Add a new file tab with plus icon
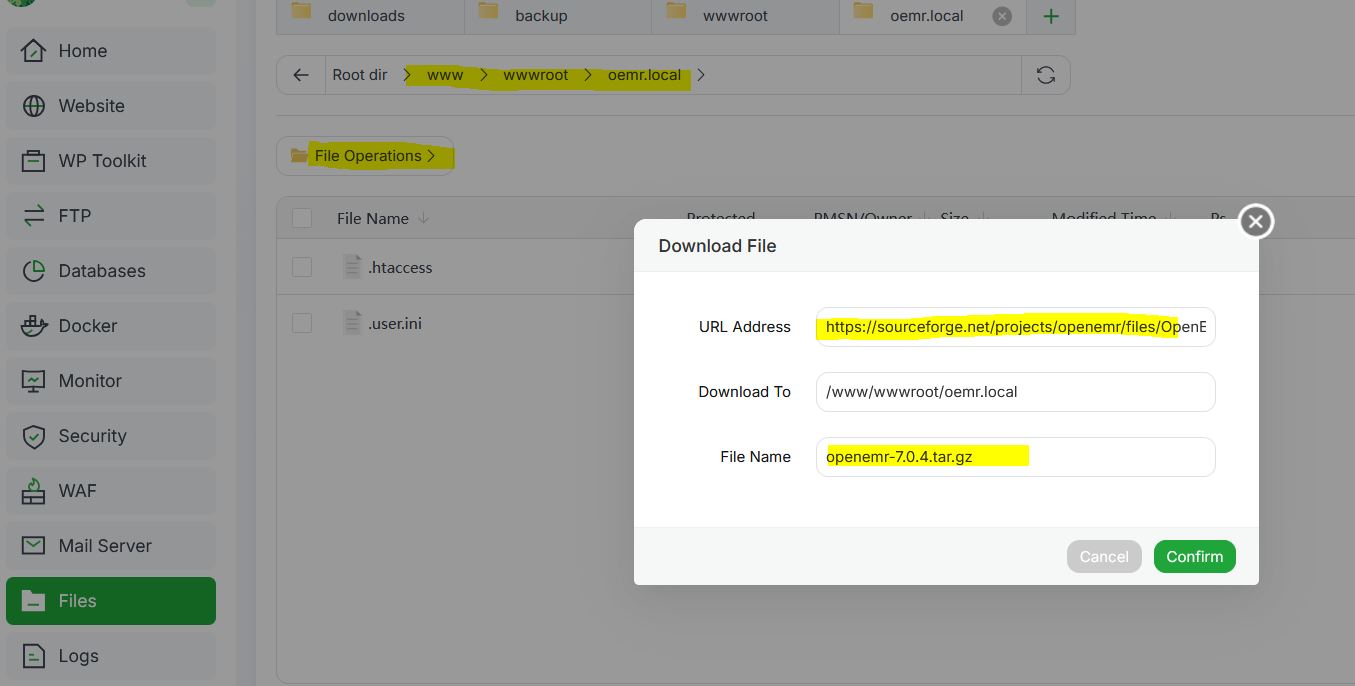The height and width of the screenshot is (686, 1355). tap(1050, 16)
